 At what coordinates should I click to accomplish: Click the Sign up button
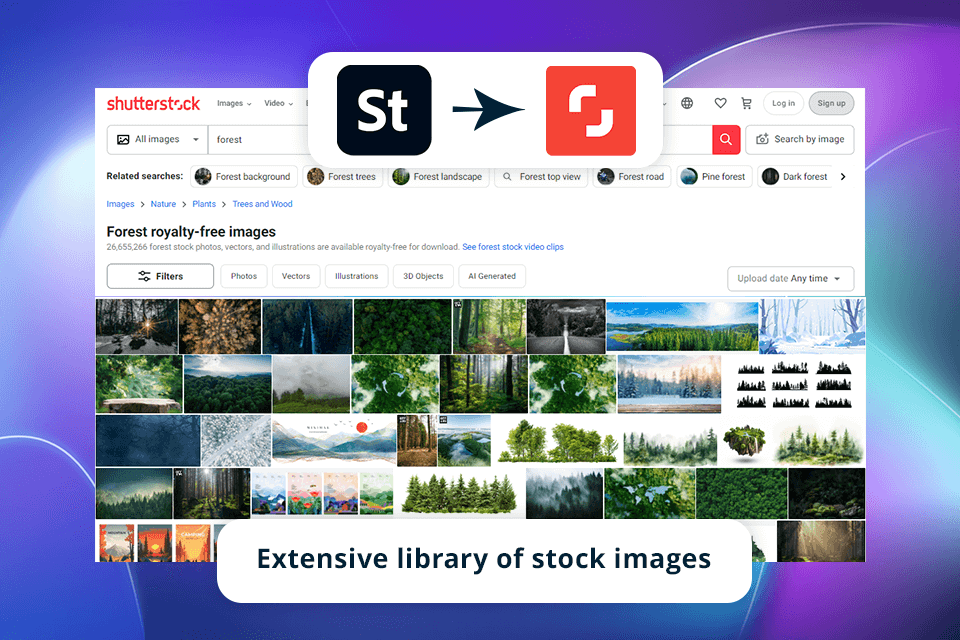coord(831,104)
